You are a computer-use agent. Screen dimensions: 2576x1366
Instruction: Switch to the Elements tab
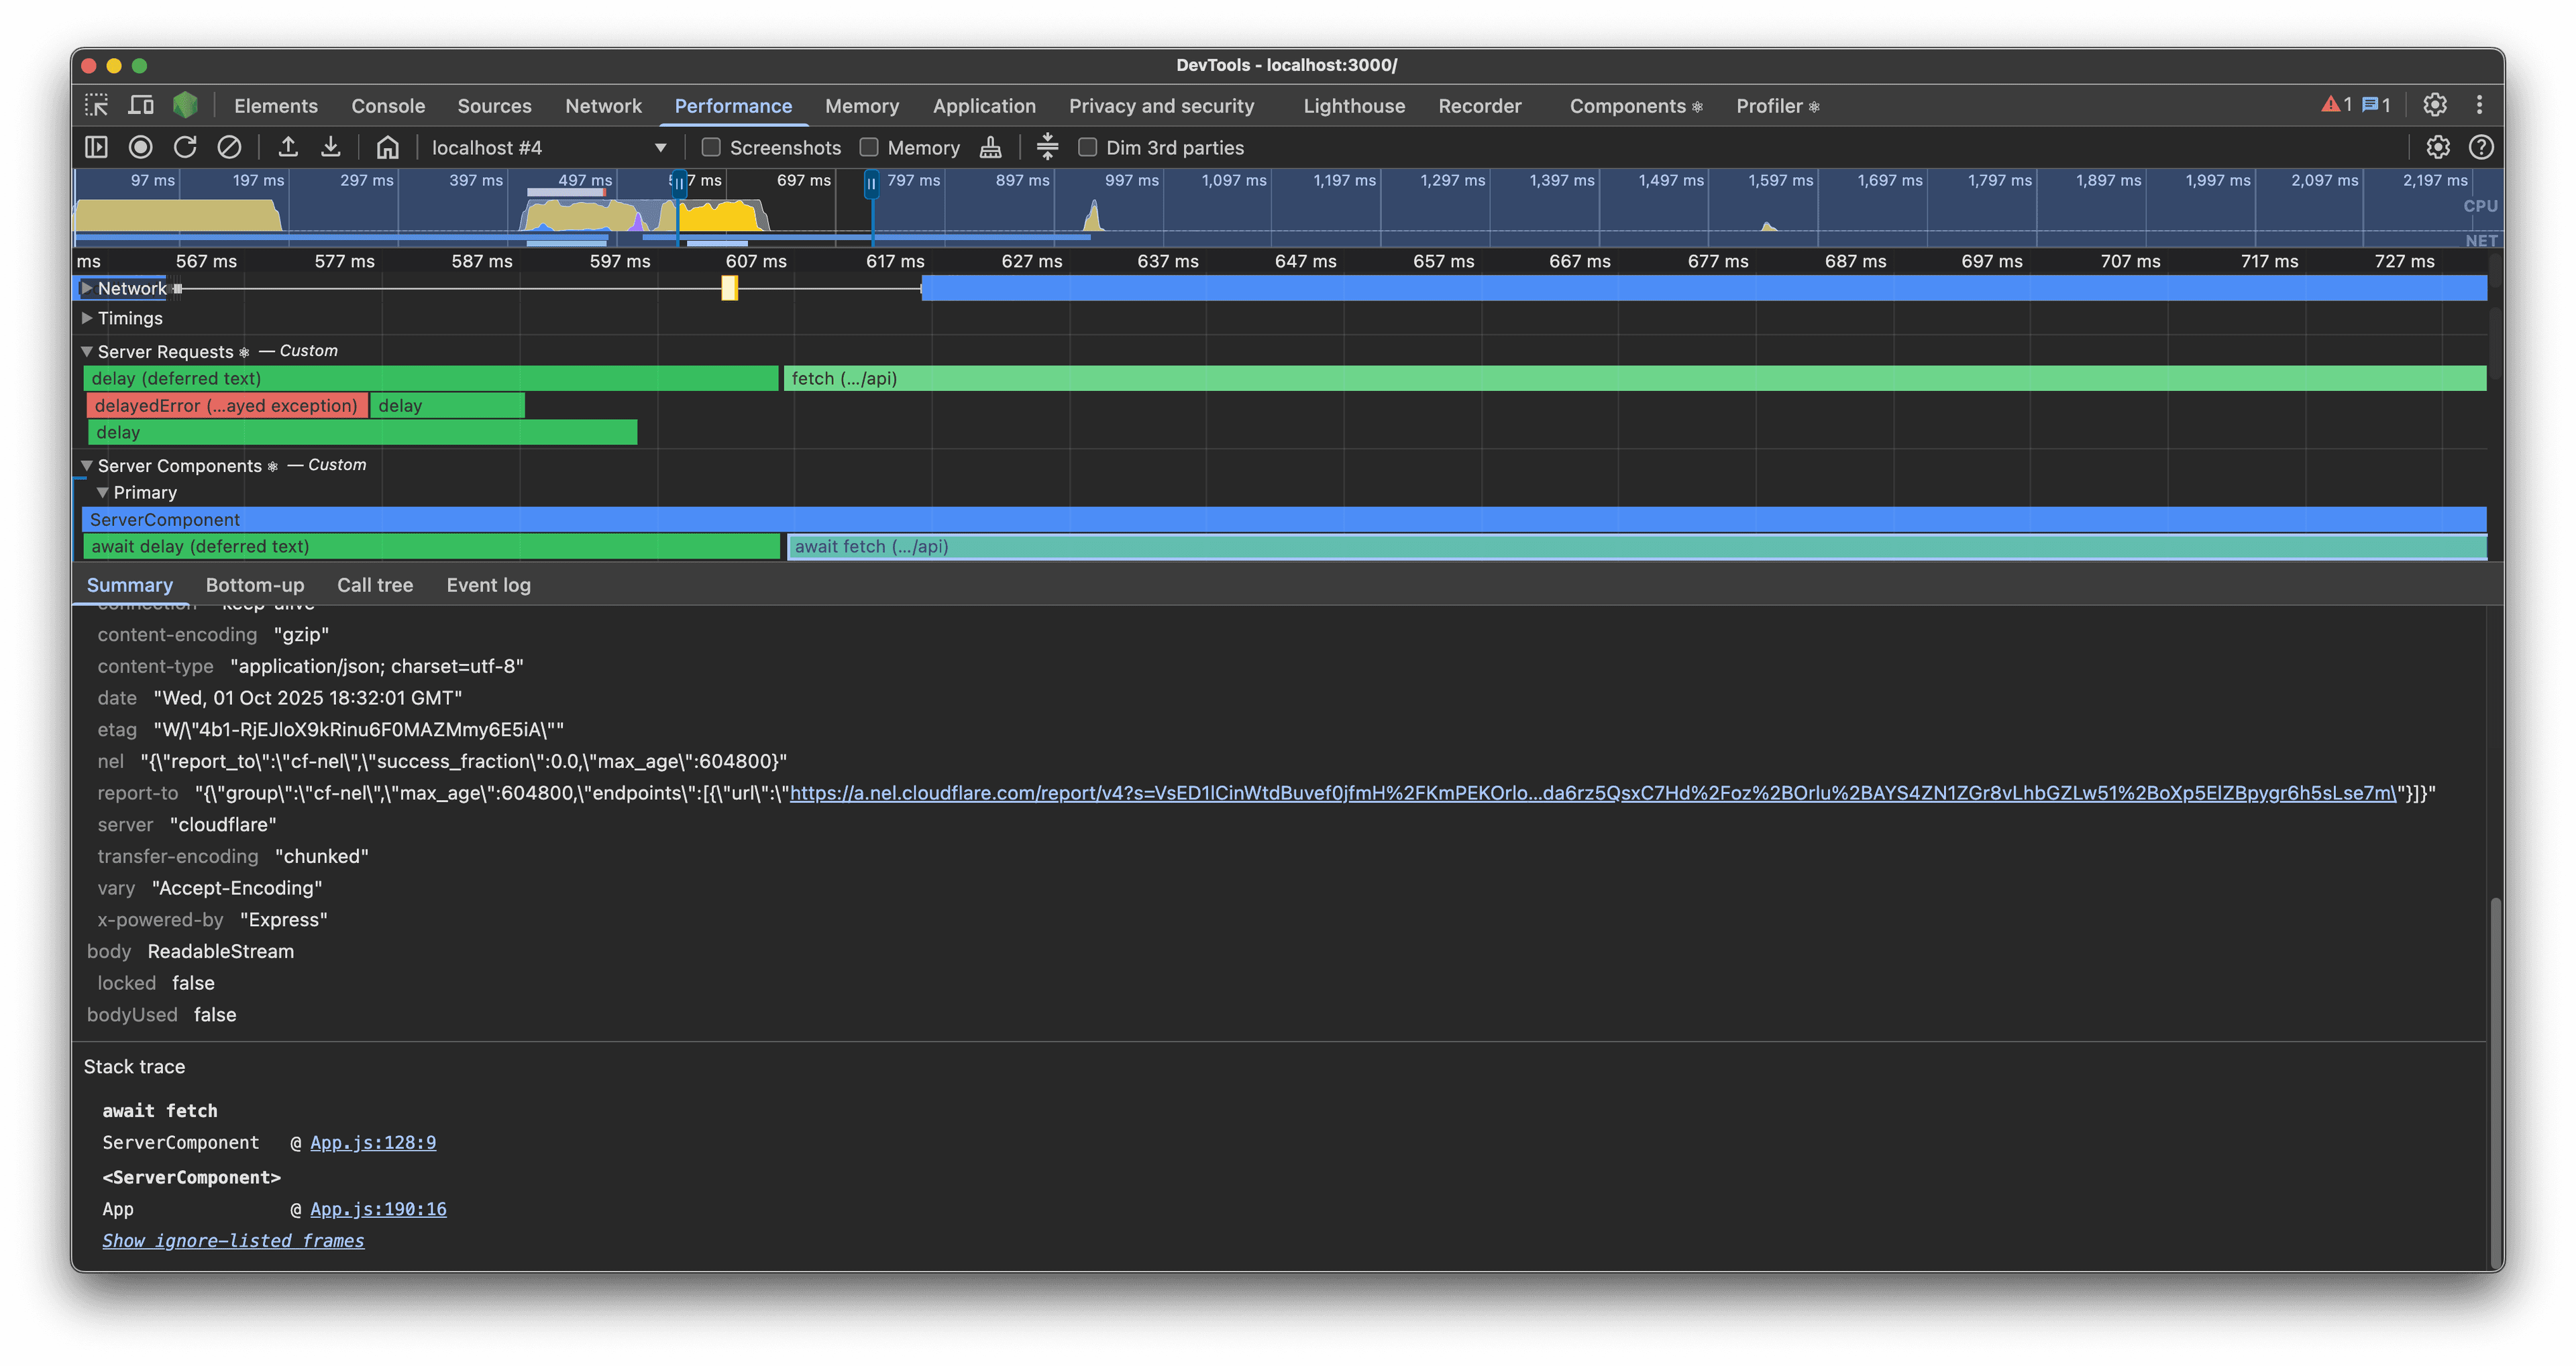coord(276,106)
